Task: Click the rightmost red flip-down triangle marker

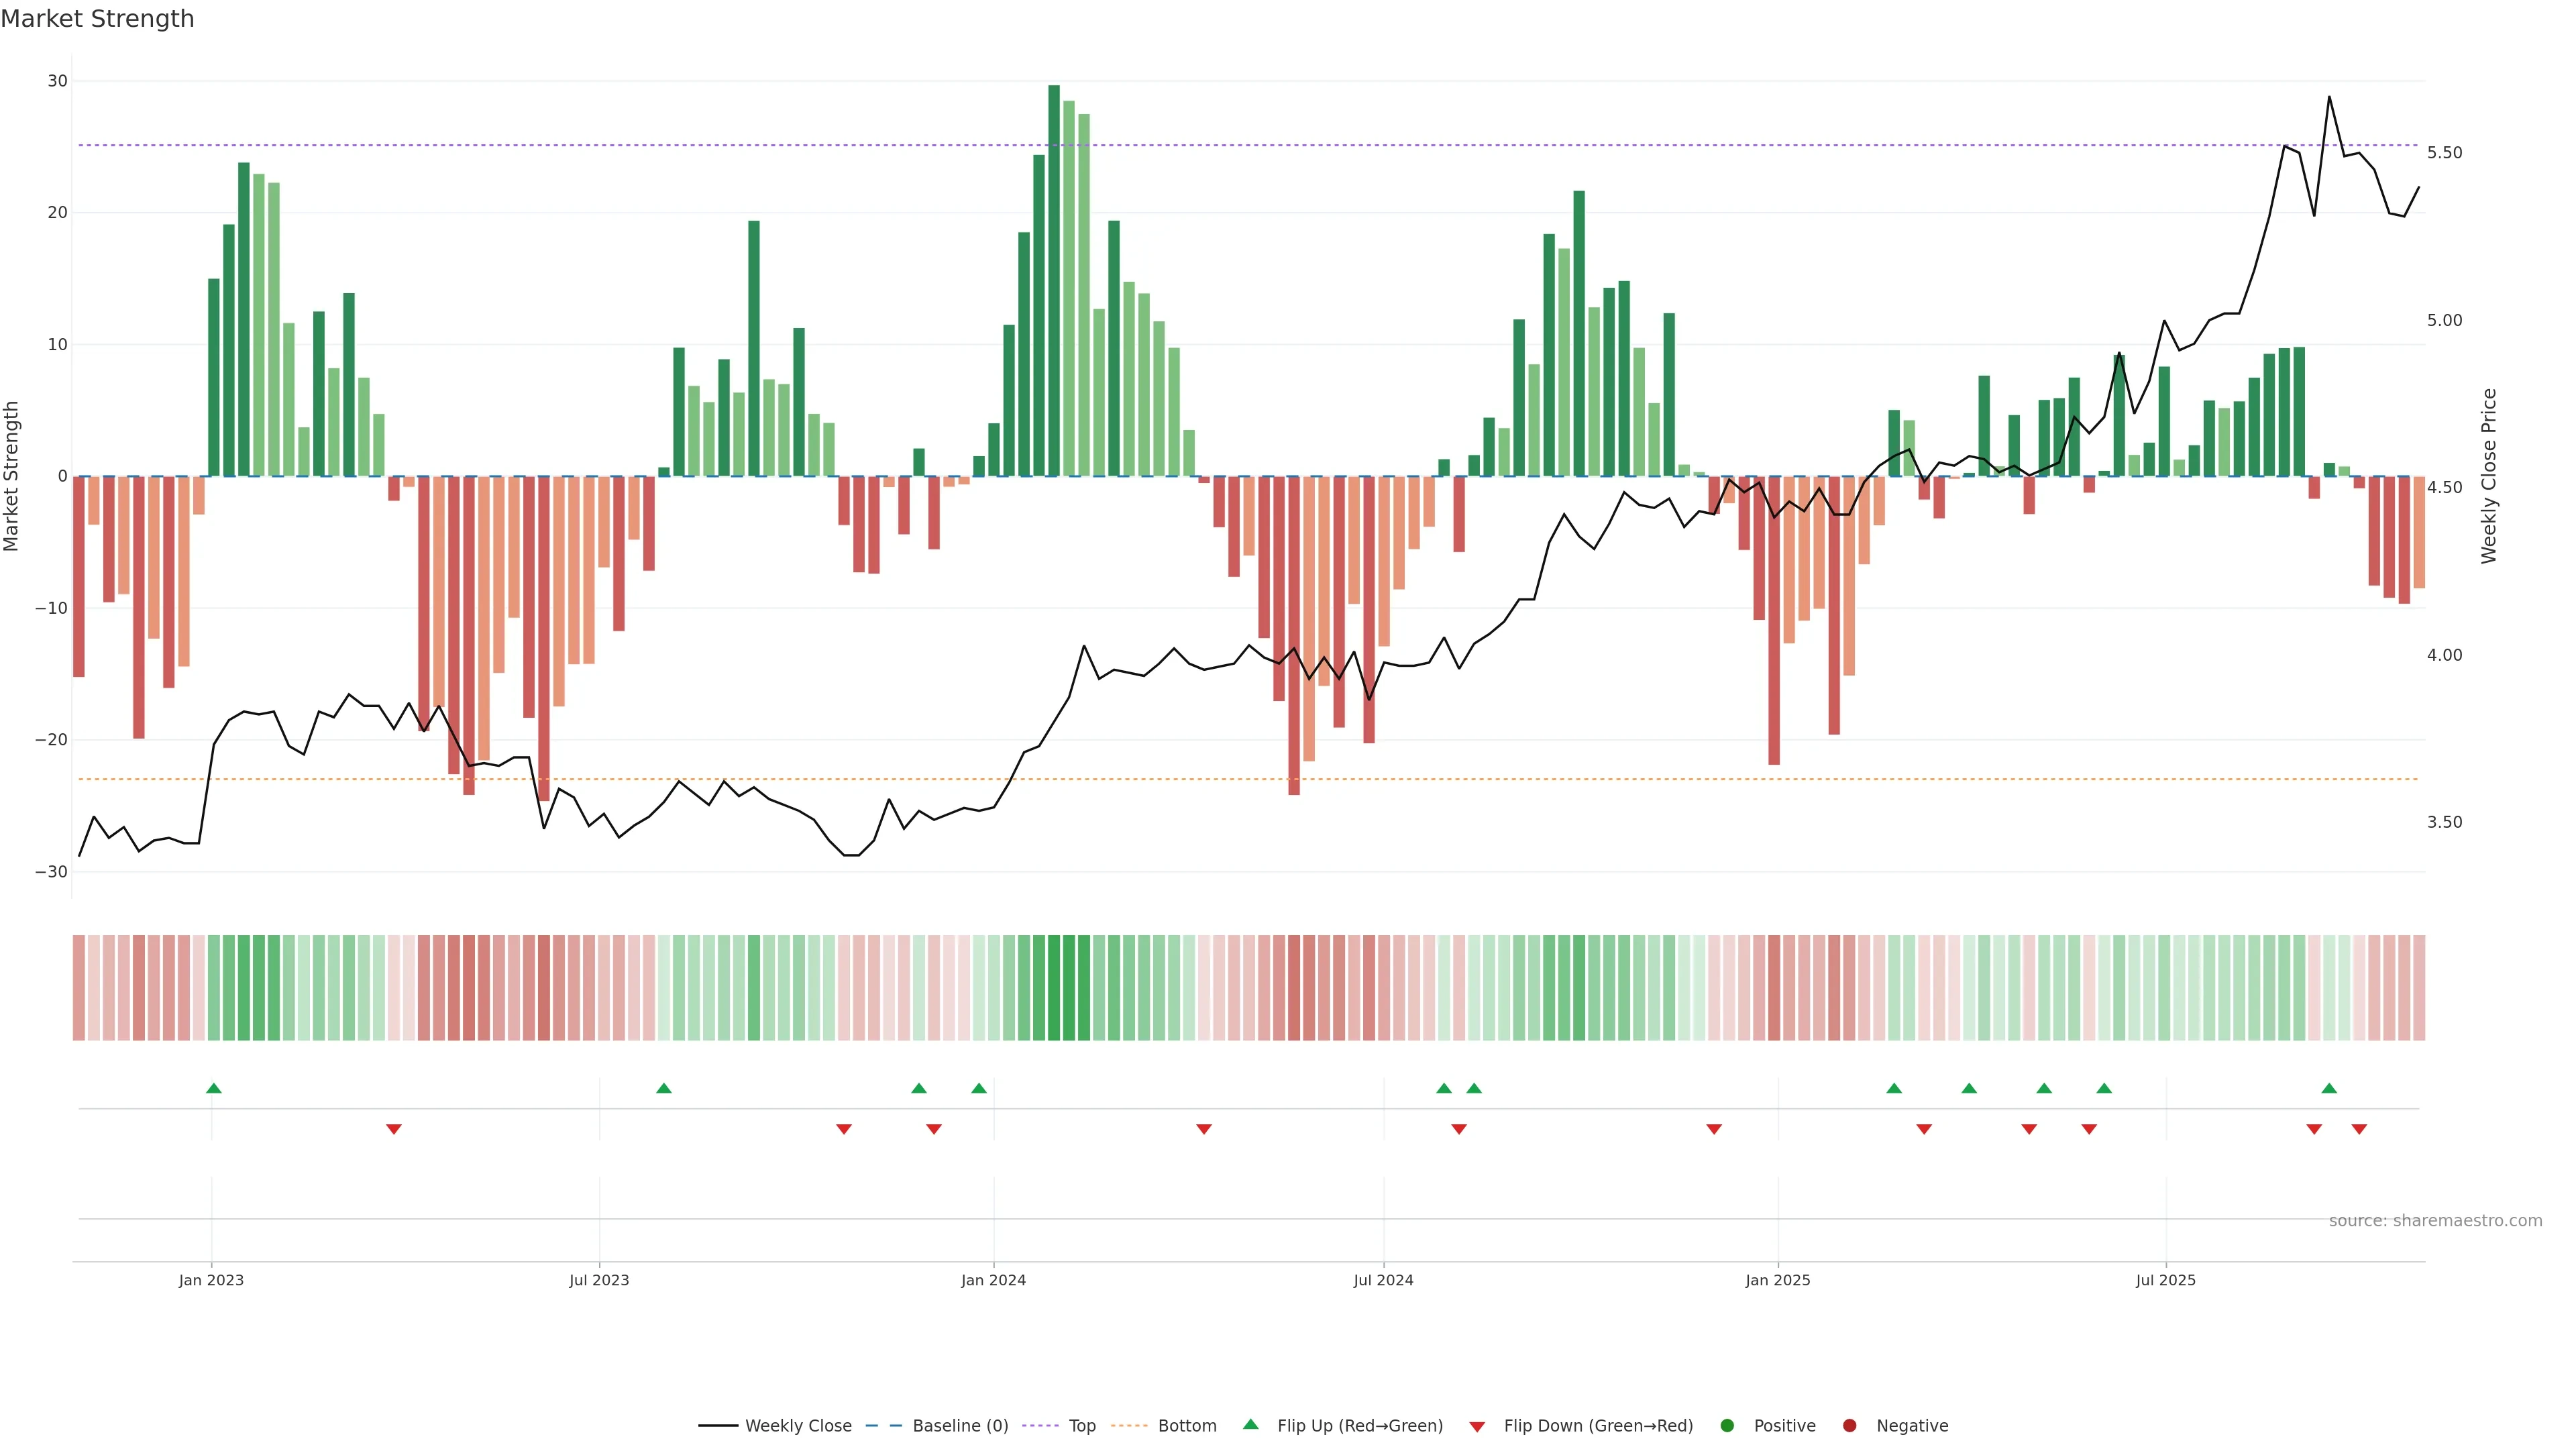Action: point(2359,1129)
